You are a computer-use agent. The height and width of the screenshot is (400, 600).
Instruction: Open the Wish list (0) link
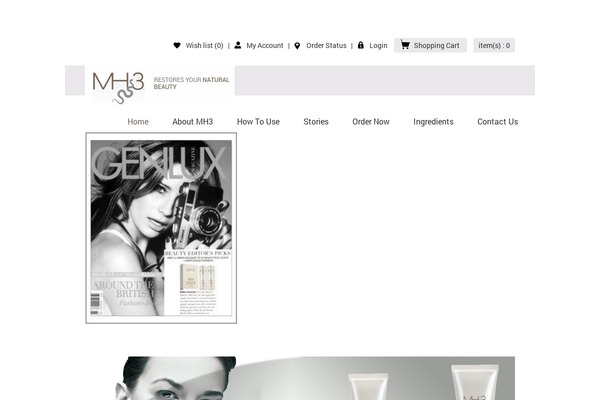click(204, 46)
